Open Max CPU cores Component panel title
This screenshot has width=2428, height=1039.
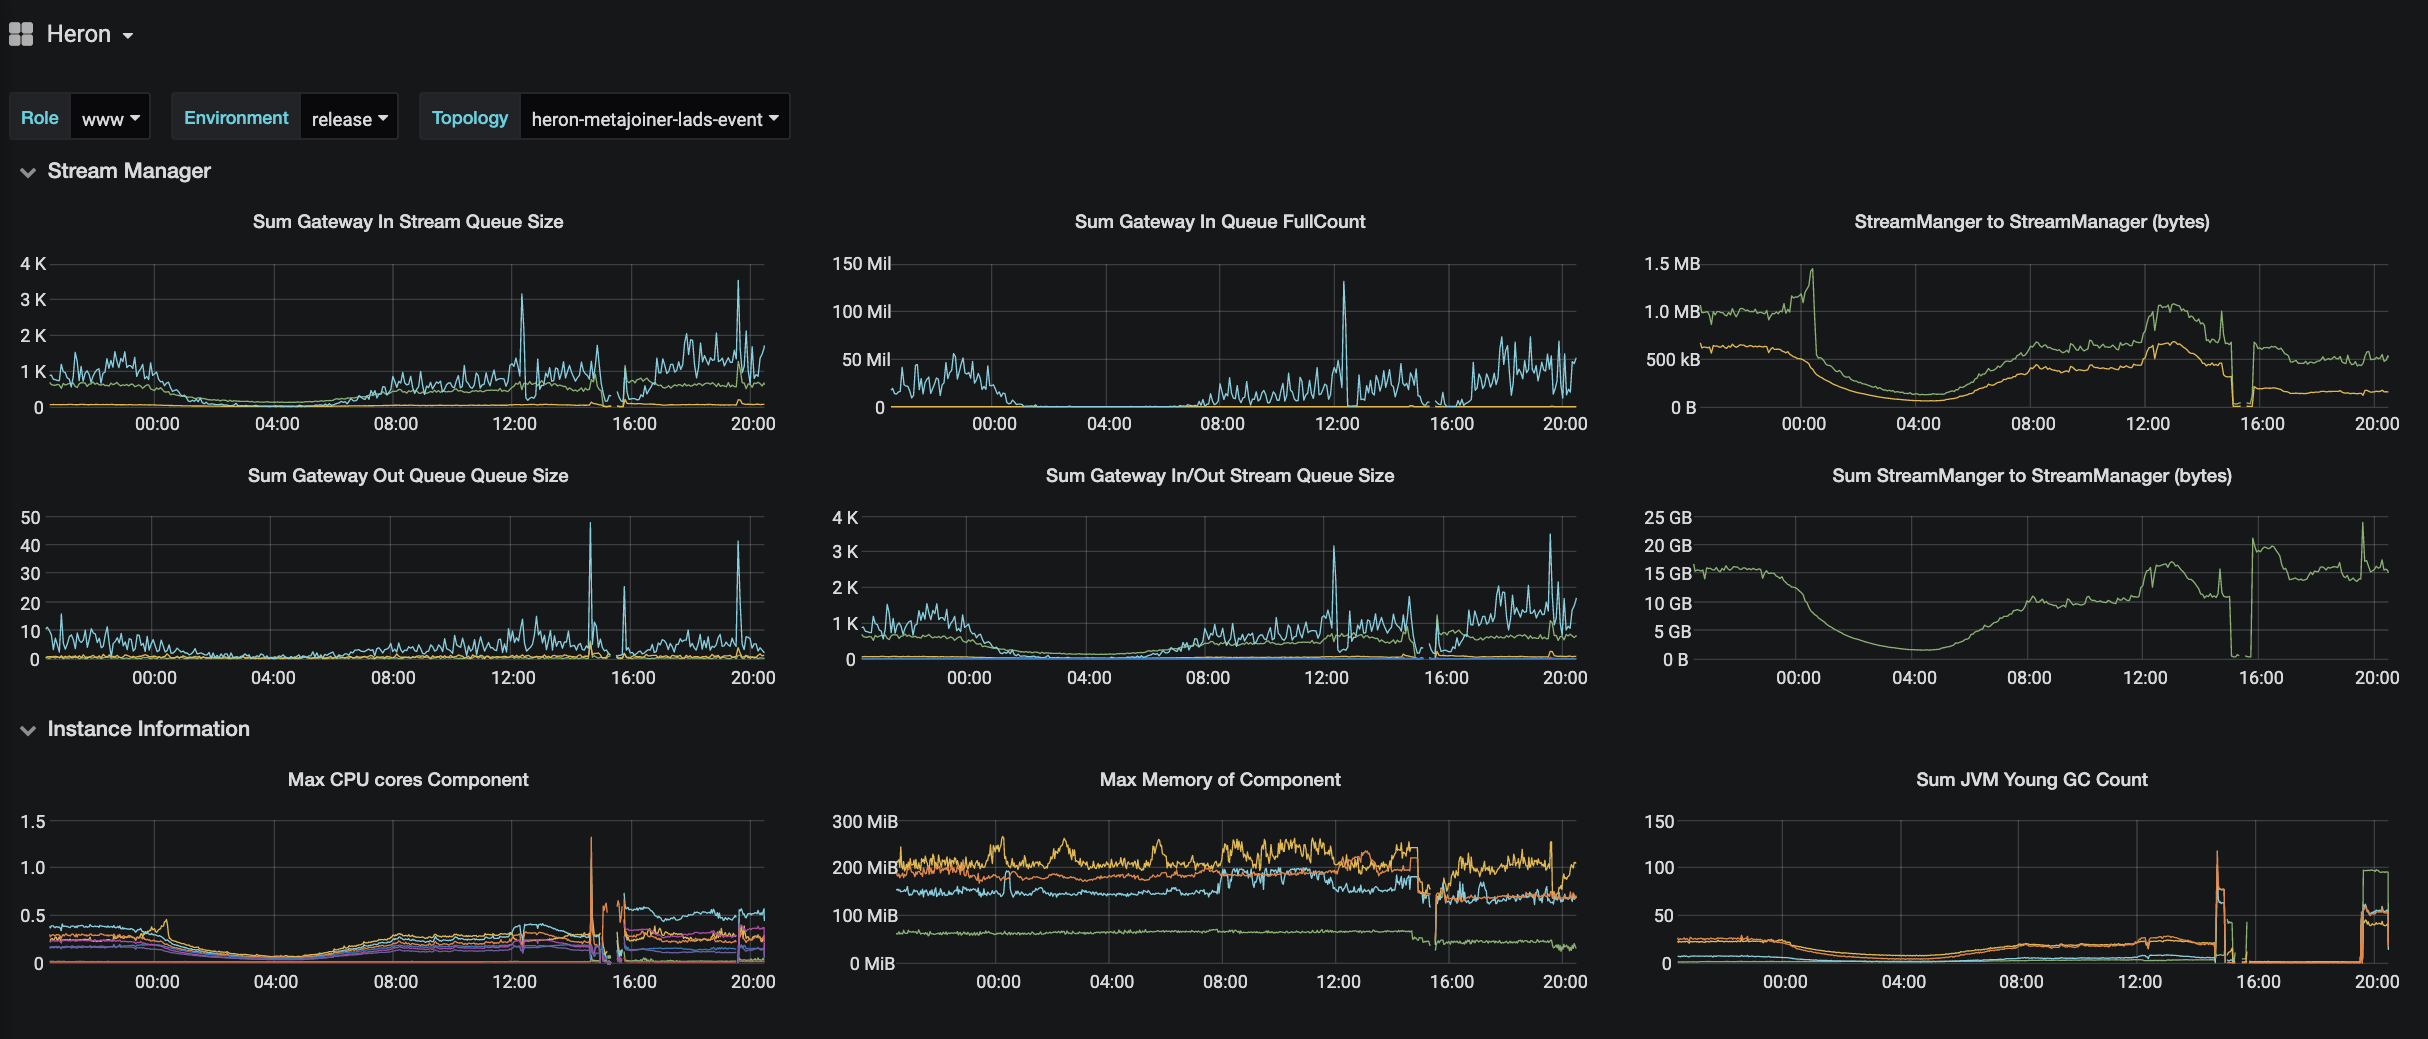click(x=407, y=780)
